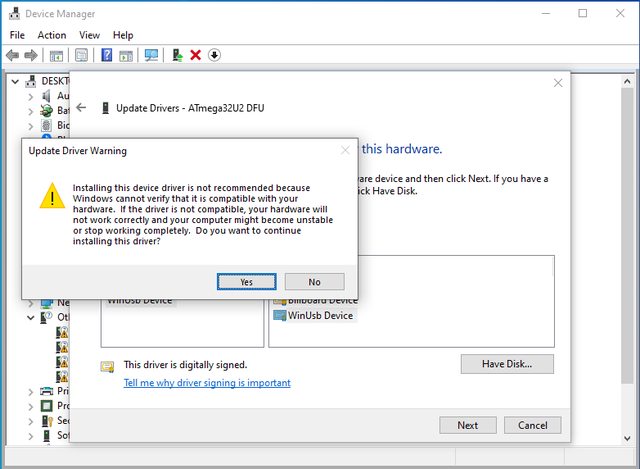Select WinUsb Device with icon in model list
Viewport: 640px width, 469px height.
314,316
